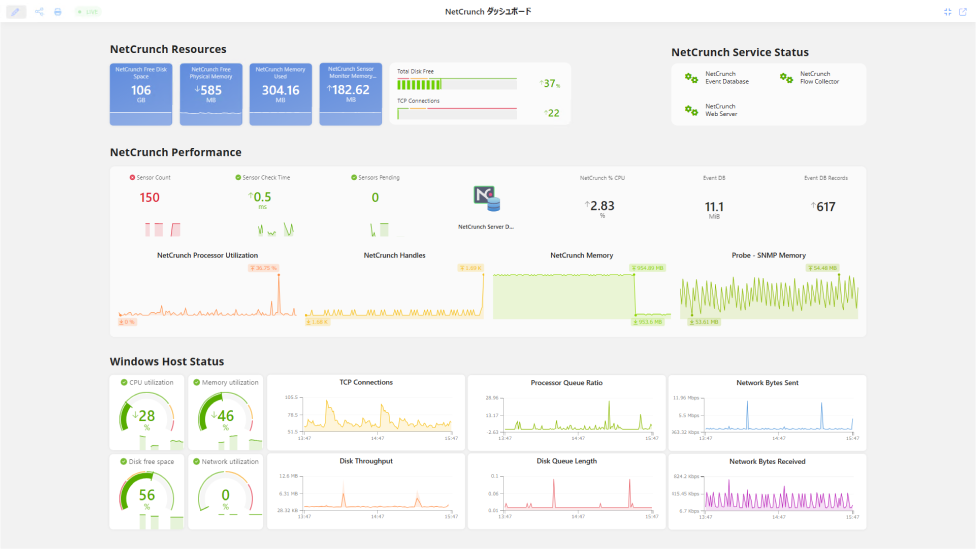Screen dimensions: 976x549
Task: Click the Sensor Count value 150
Action: pyautogui.click(x=149, y=197)
